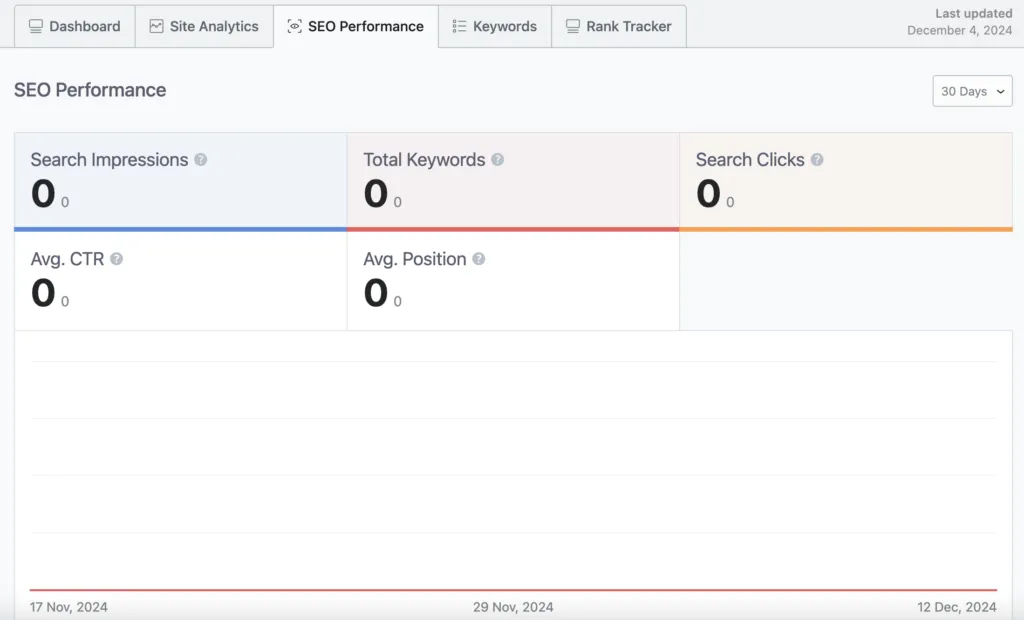This screenshot has height=620, width=1024.
Task: Click the Site Analytics chart icon
Action: 156,27
